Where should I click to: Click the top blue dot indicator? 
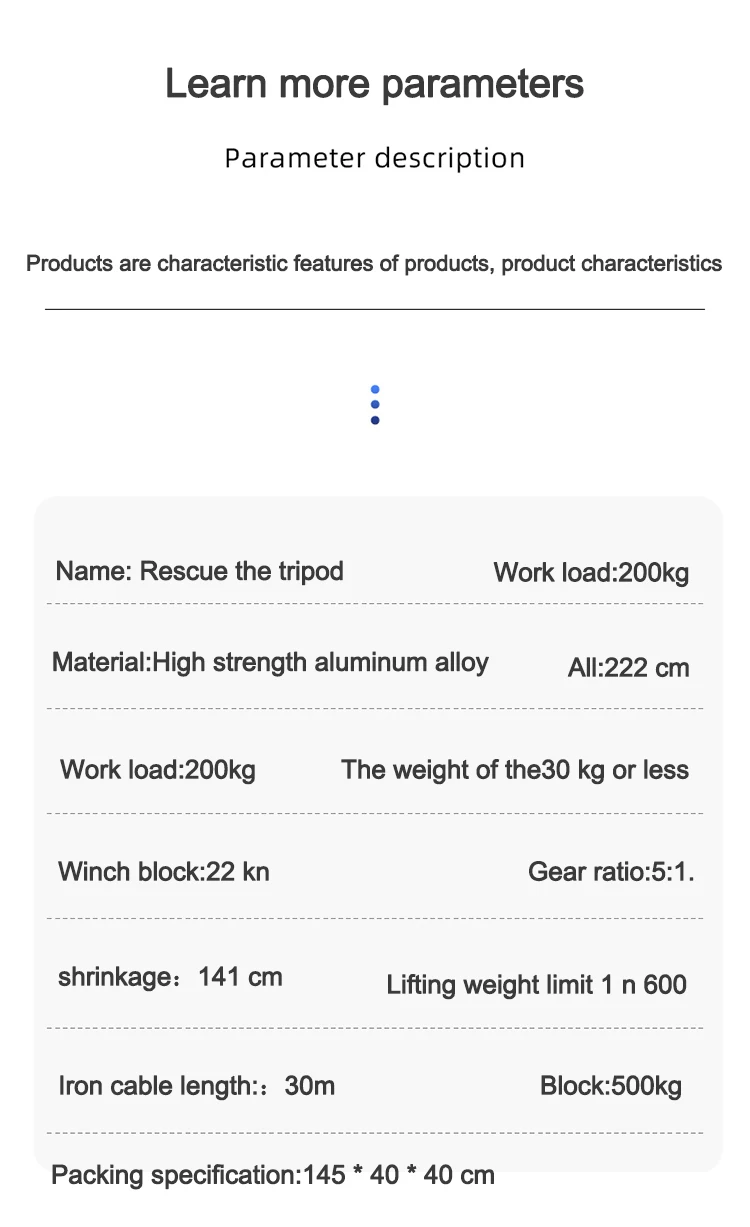tap(375, 390)
